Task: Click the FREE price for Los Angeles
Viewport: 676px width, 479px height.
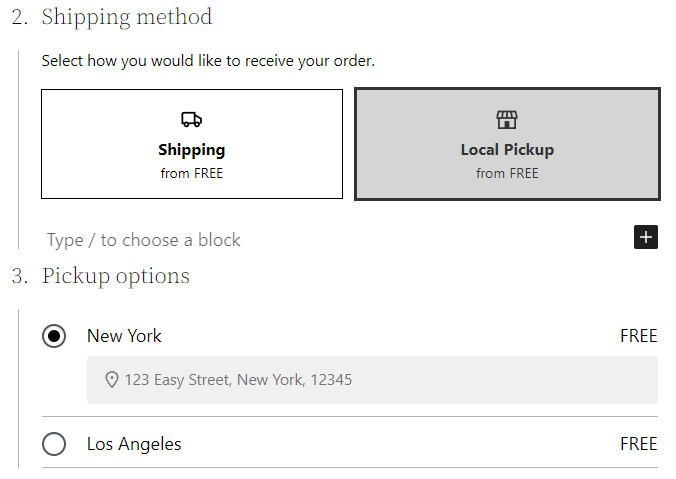Action: 638,444
